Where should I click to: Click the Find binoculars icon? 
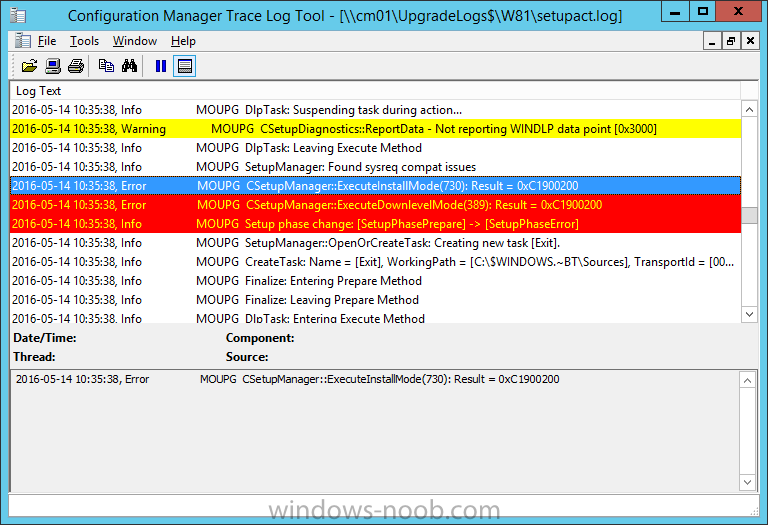pos(129,66)
